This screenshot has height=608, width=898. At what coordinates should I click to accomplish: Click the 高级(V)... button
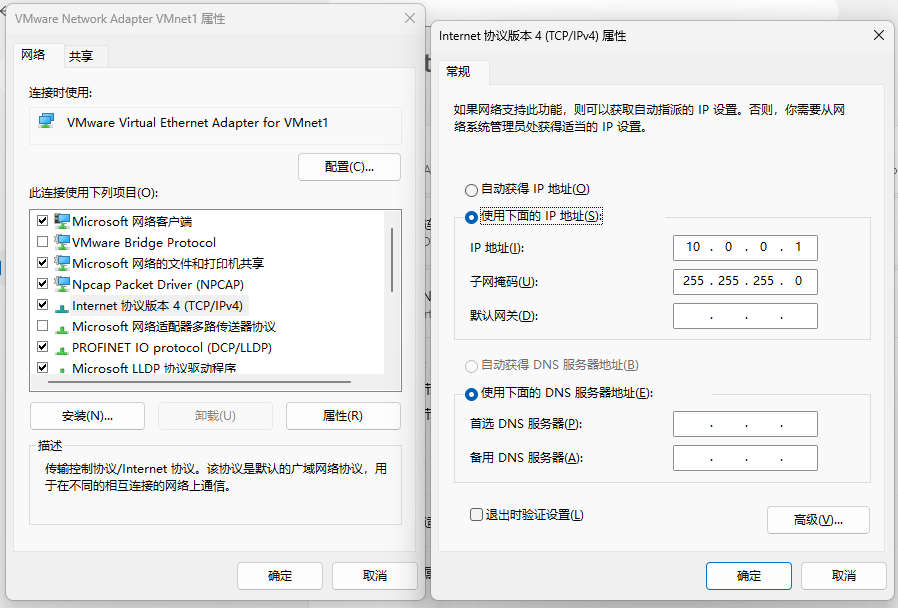818,520
